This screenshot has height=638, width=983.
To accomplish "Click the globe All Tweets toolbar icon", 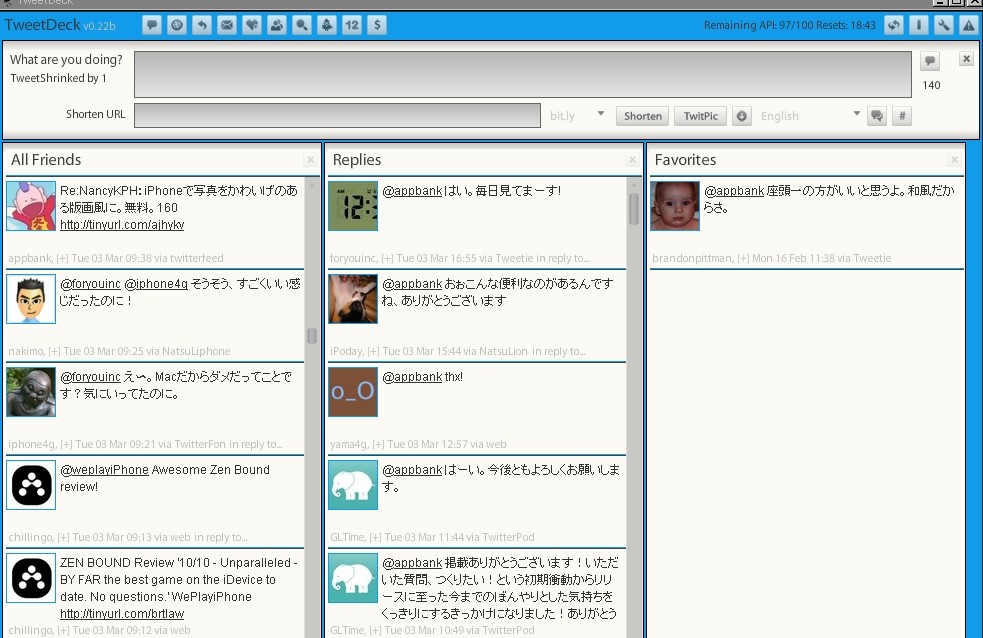I will (x=177, y=25).
